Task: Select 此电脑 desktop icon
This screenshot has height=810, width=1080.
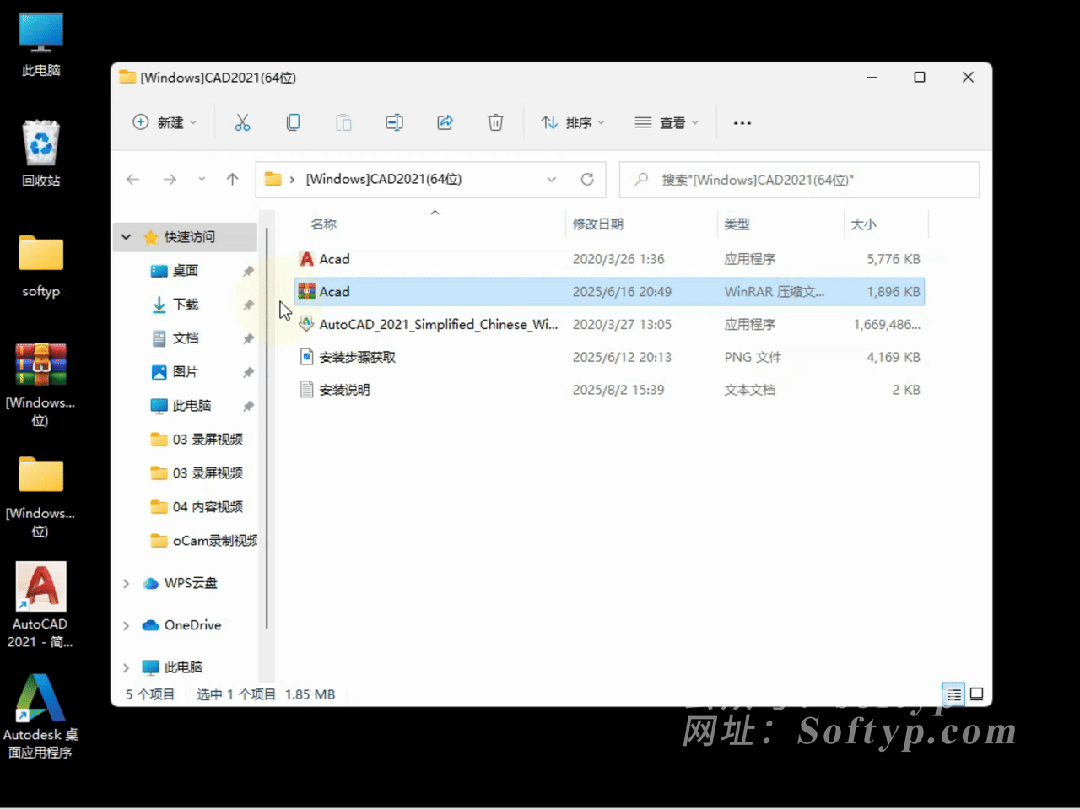Action: 41,44
